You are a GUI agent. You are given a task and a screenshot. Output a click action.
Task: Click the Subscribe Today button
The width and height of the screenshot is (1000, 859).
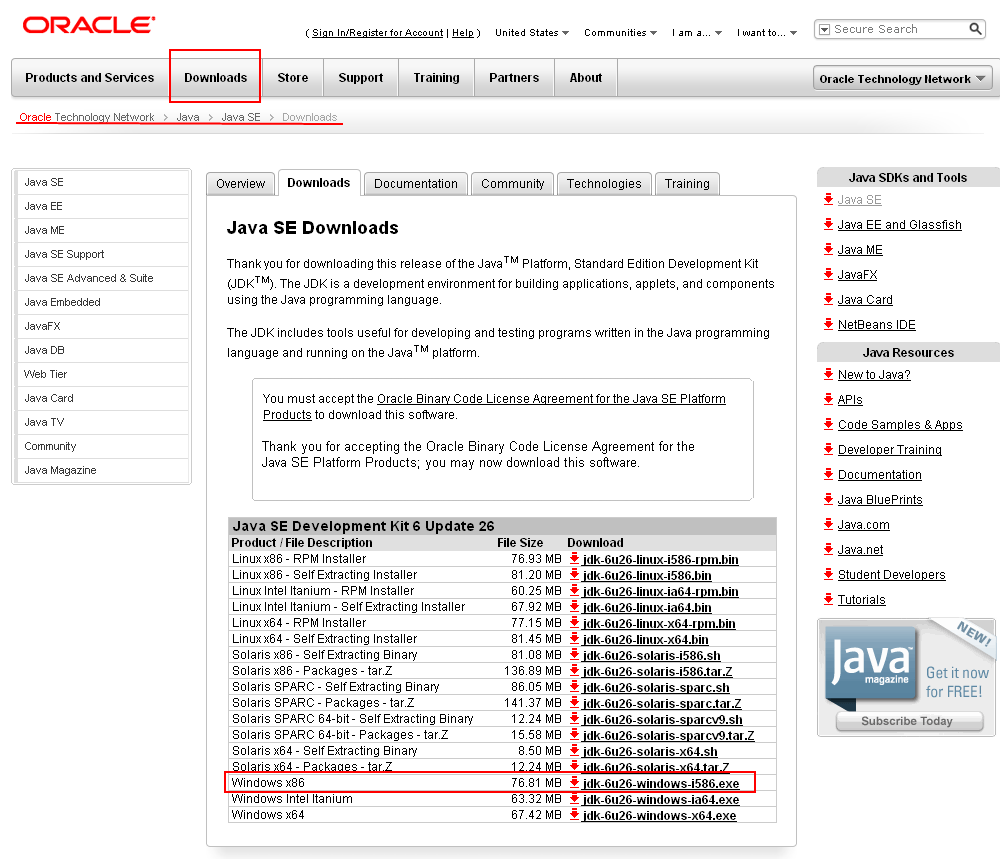[909, 721]
